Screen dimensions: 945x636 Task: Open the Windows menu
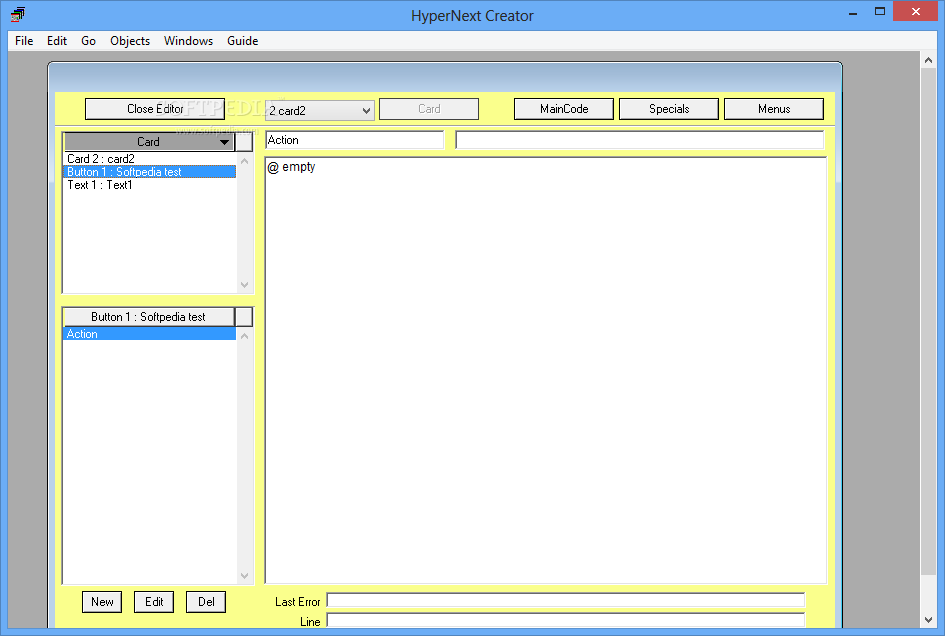(x=188, y=40)
